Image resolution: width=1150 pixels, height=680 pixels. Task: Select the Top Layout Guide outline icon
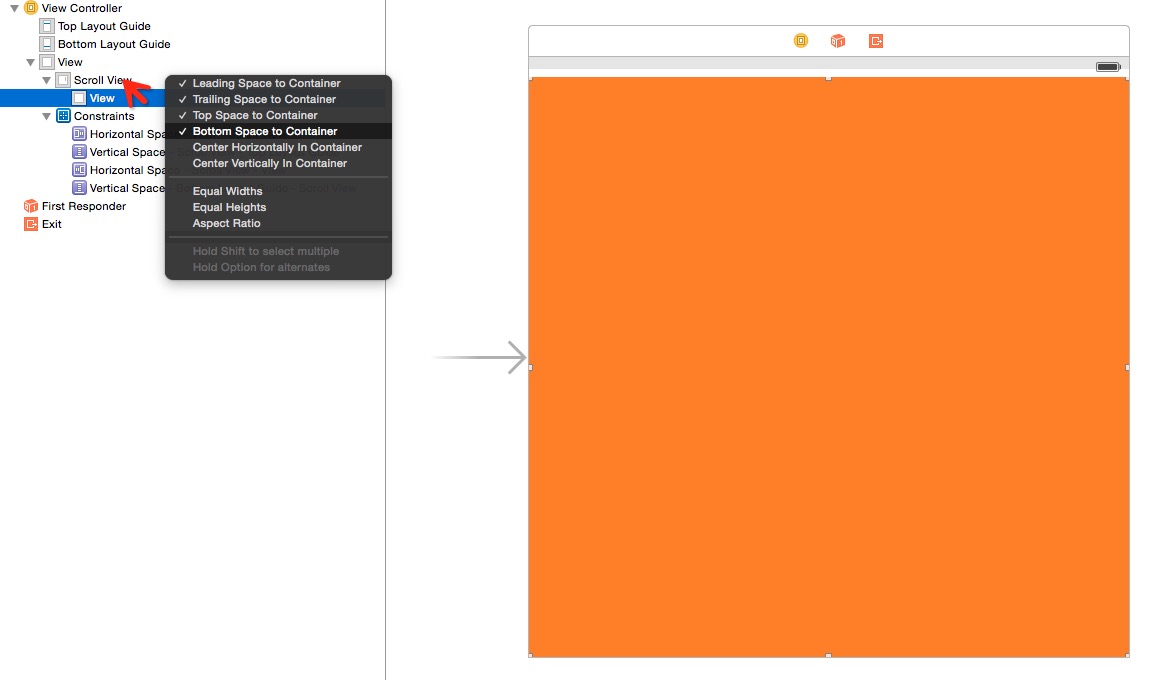(47, 26)
